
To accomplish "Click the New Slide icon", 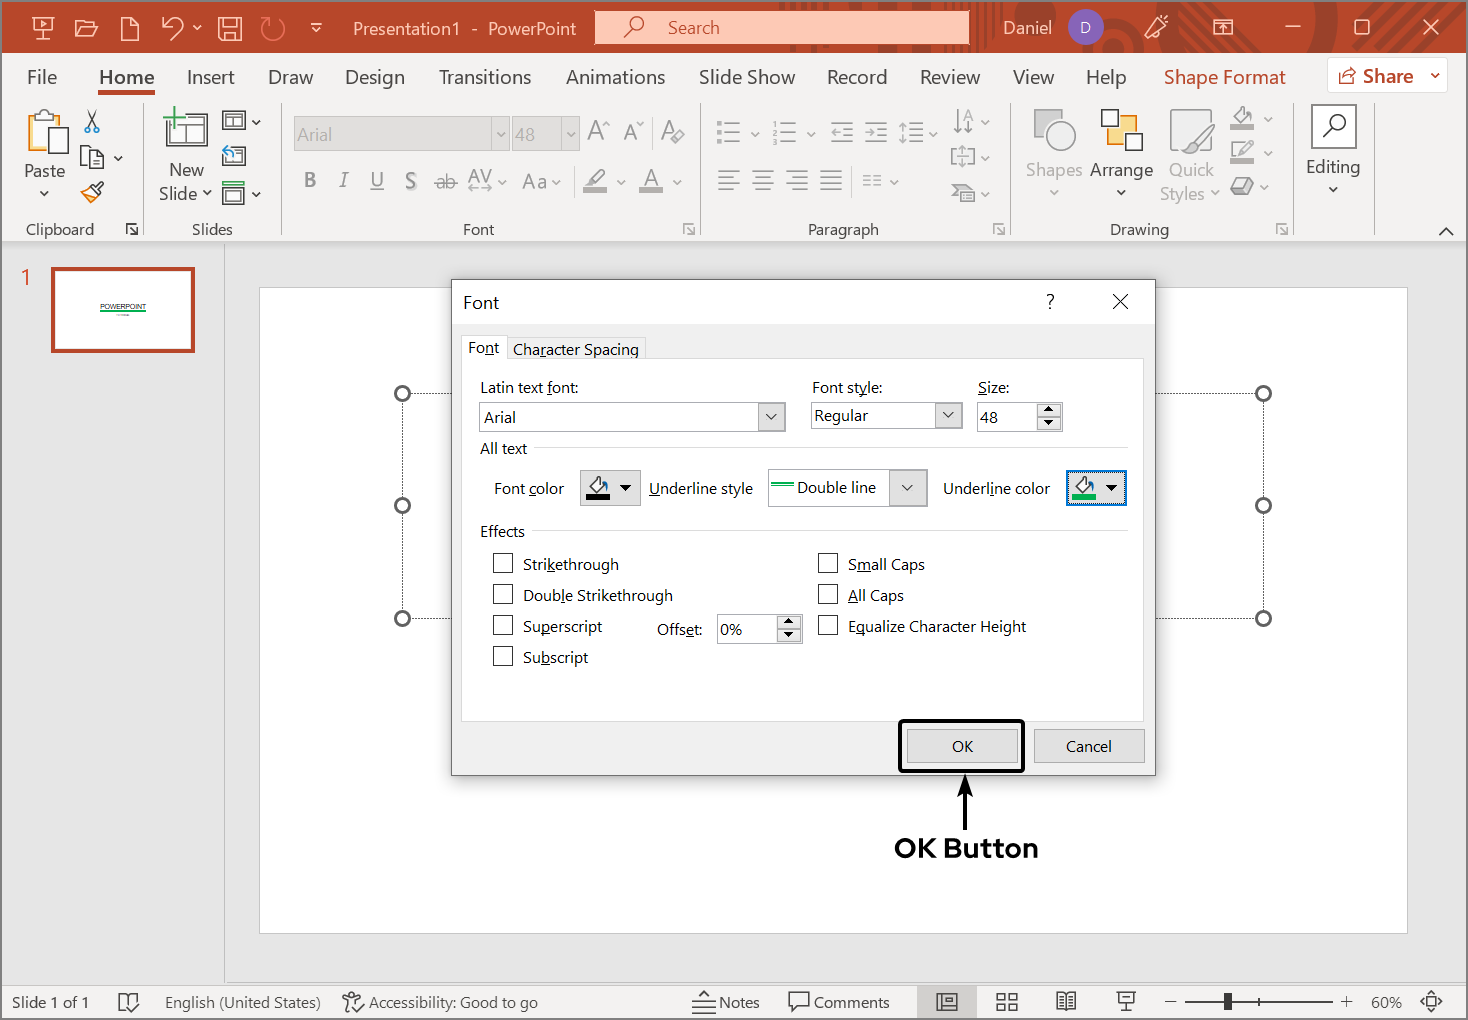I will (x=186, y=130).
